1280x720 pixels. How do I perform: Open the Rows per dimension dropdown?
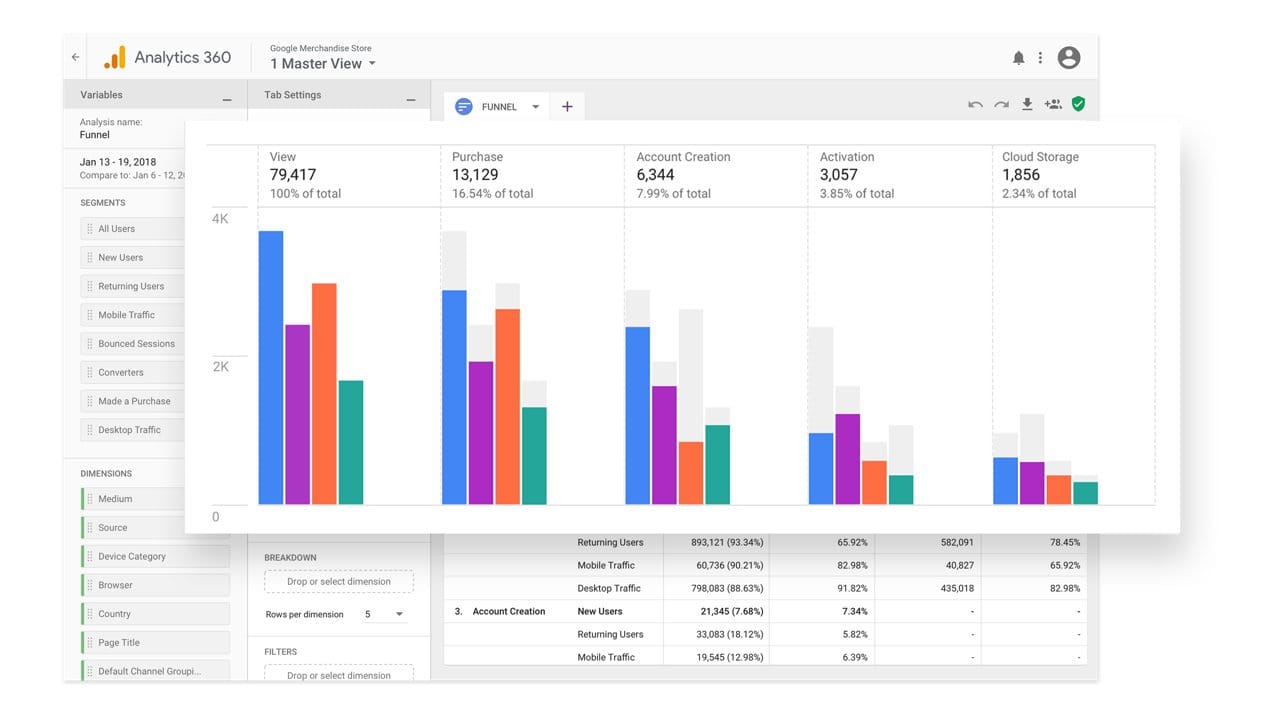coord(384,614)
